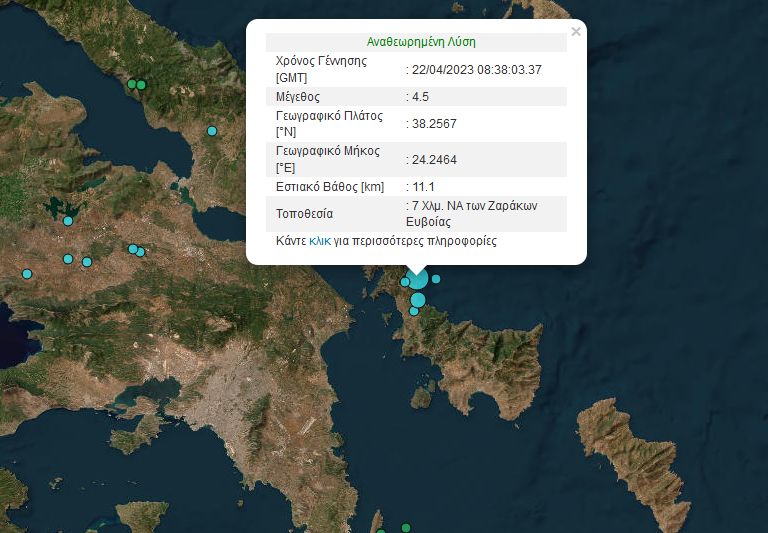Image resolution: width=768 pixels, height=533 pixels.
Task: Click the 'για περισσότερες πληροφορίες' text
Action: coord(415,241)
